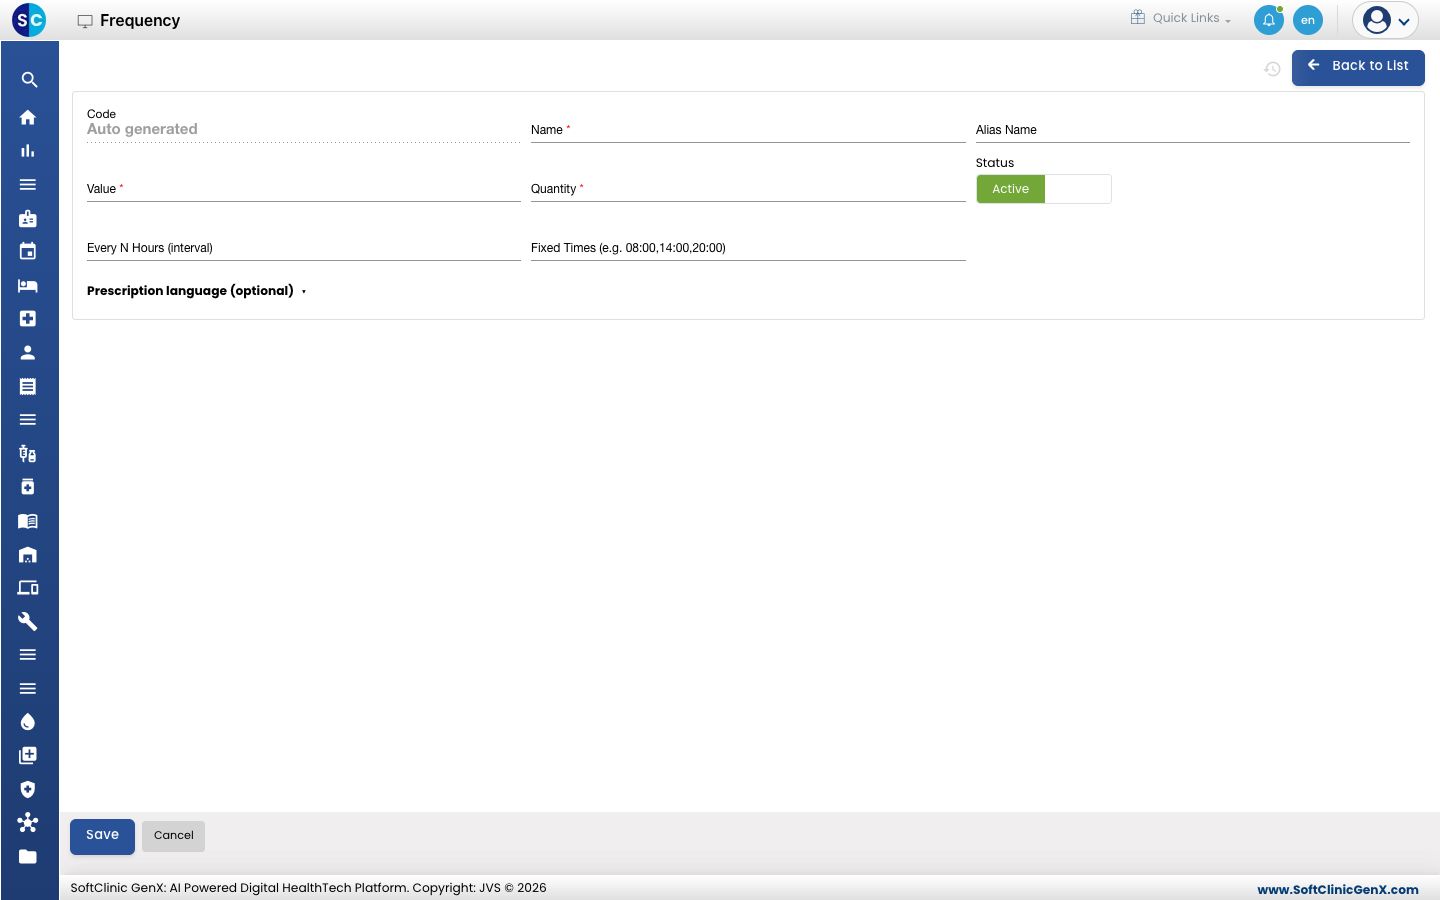This screenshot has height=900, width=1440.
Task: Focus the Alias Name field
Action: pyautogui.click(x=1193, y=130)
